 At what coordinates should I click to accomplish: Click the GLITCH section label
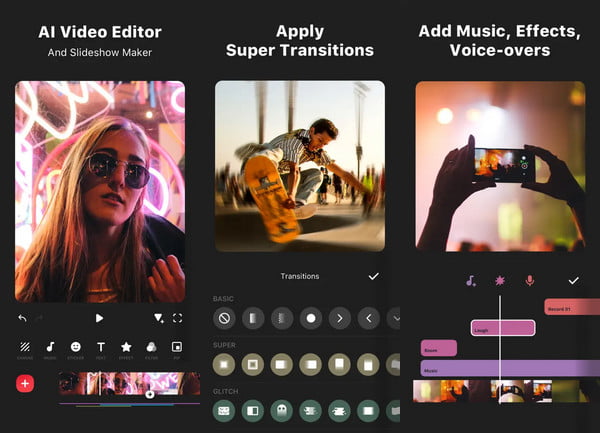225,391
